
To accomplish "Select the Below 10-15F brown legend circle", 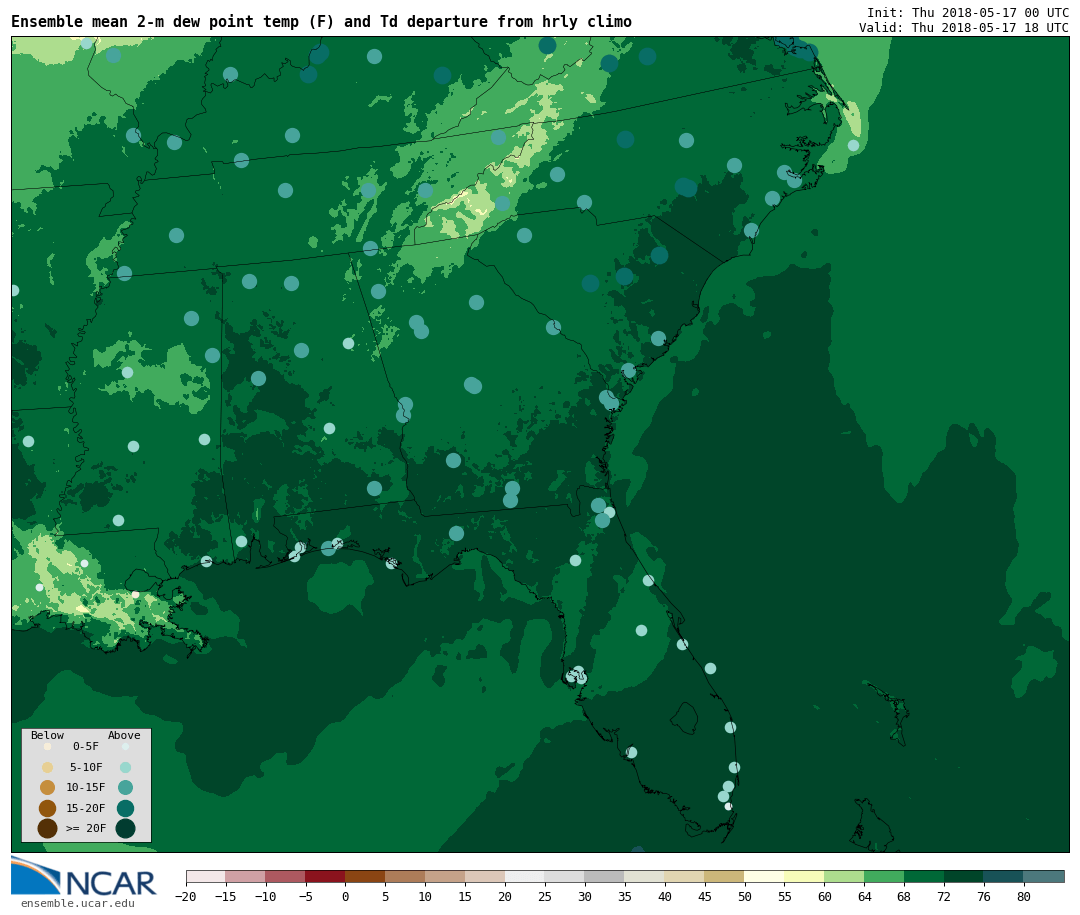I will (x=48, y=787).
